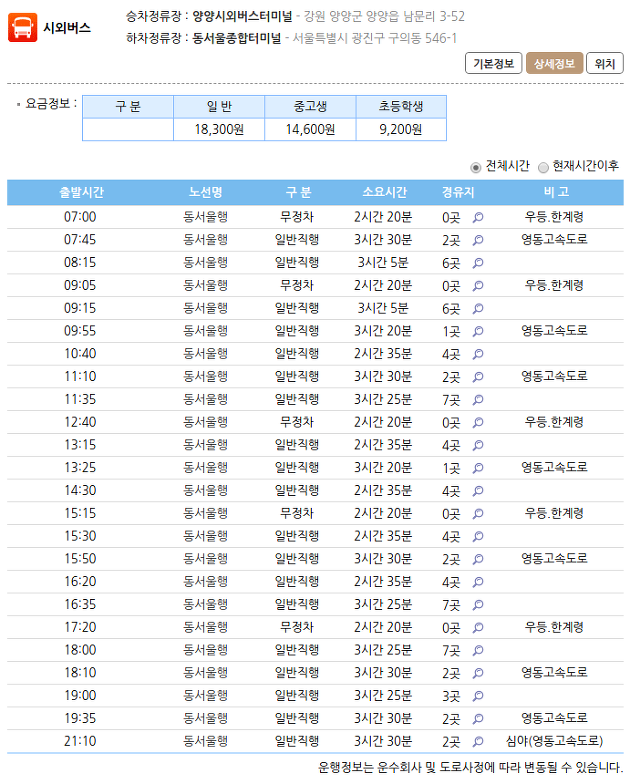This screenshot has height=784, width=630.
Task: Click the 경유지 column header
Action: click(458, 192)
